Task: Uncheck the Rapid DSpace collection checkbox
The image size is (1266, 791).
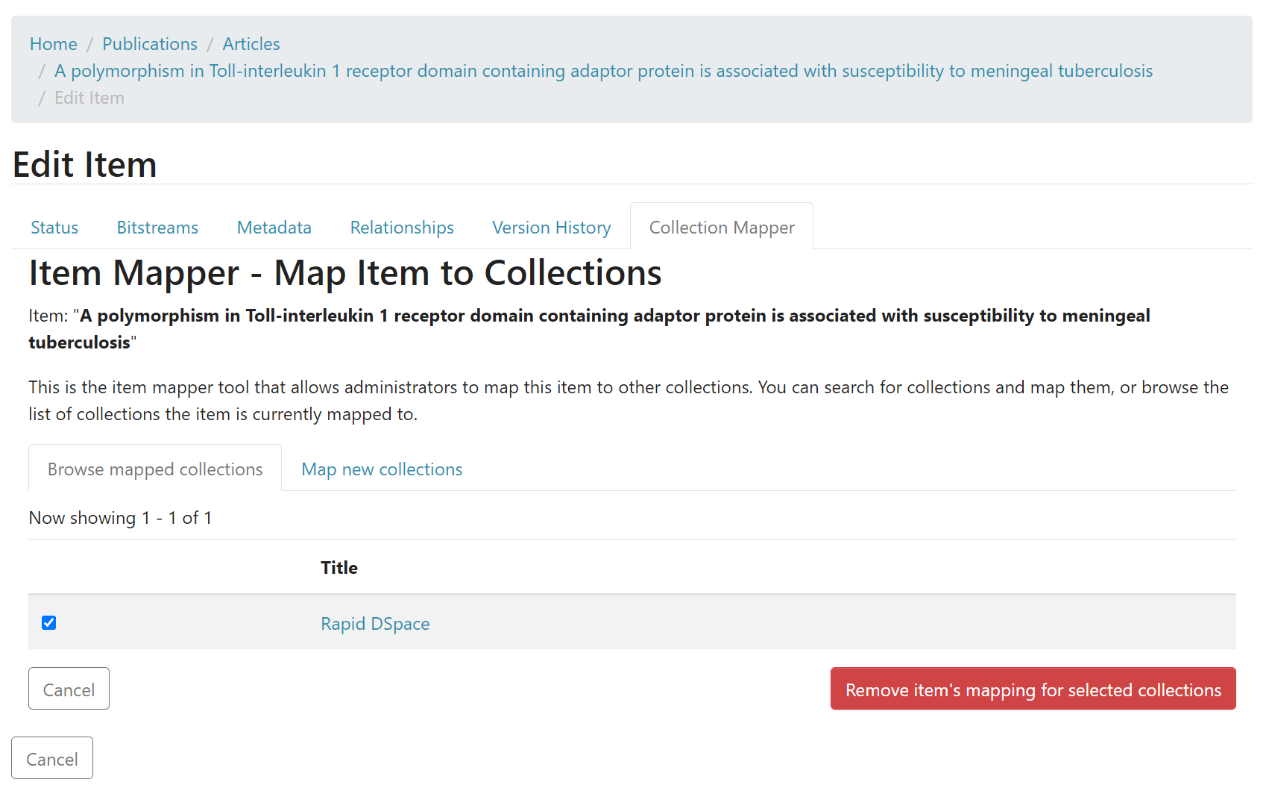Action: pos(49,623)
